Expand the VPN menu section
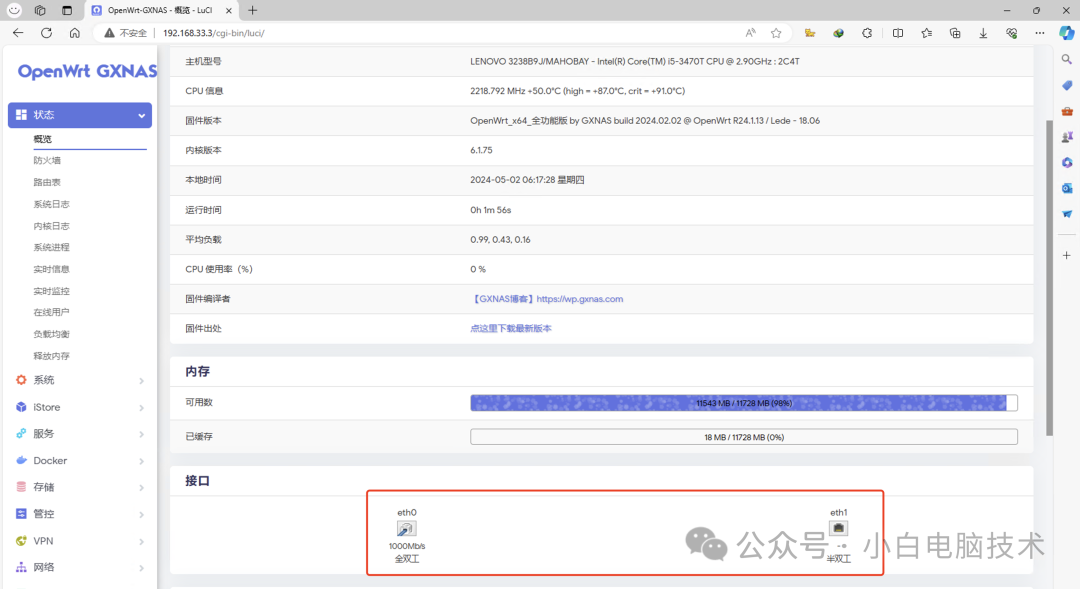Screen dimensions: 1080x589 [x=80, y=541]
